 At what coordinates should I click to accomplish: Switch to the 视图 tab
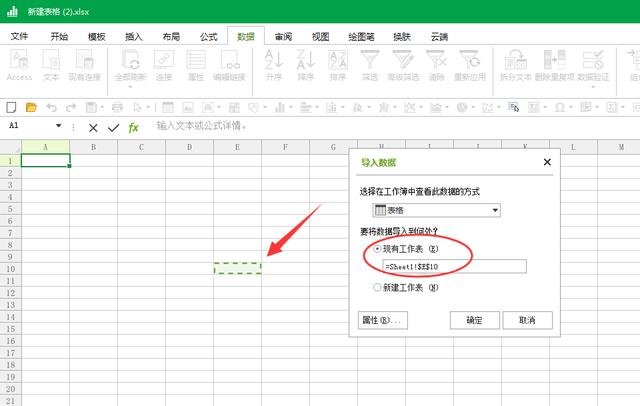point(320,36)
